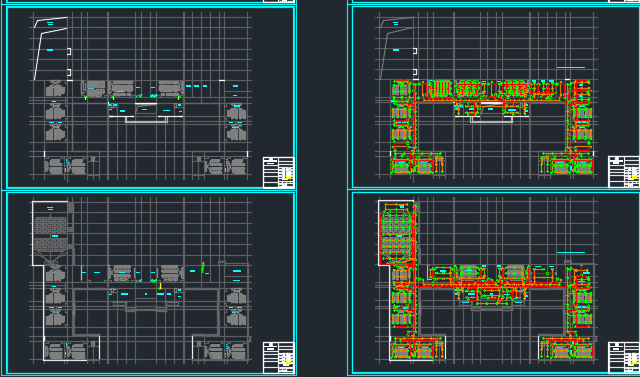Image resolution: width=640 pixels, height=377 pixels.
Task: Click the bottom-right sheet's title block table
Action: pos(624,358)
